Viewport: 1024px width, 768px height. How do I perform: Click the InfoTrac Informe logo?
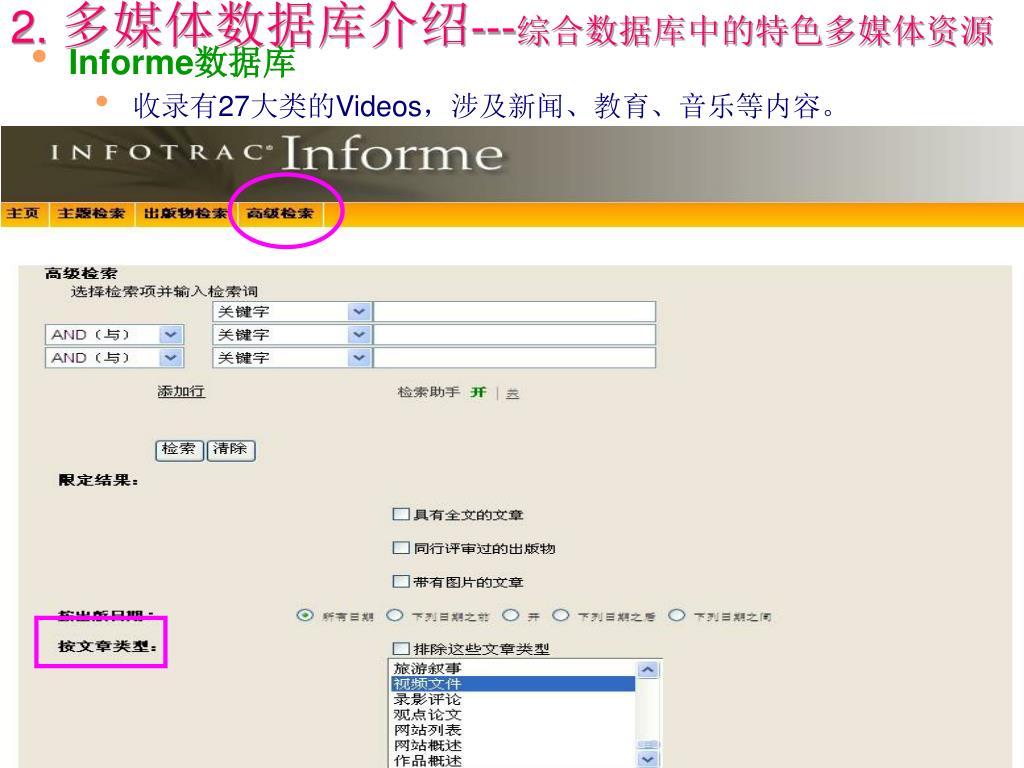[x=277, y=154]
